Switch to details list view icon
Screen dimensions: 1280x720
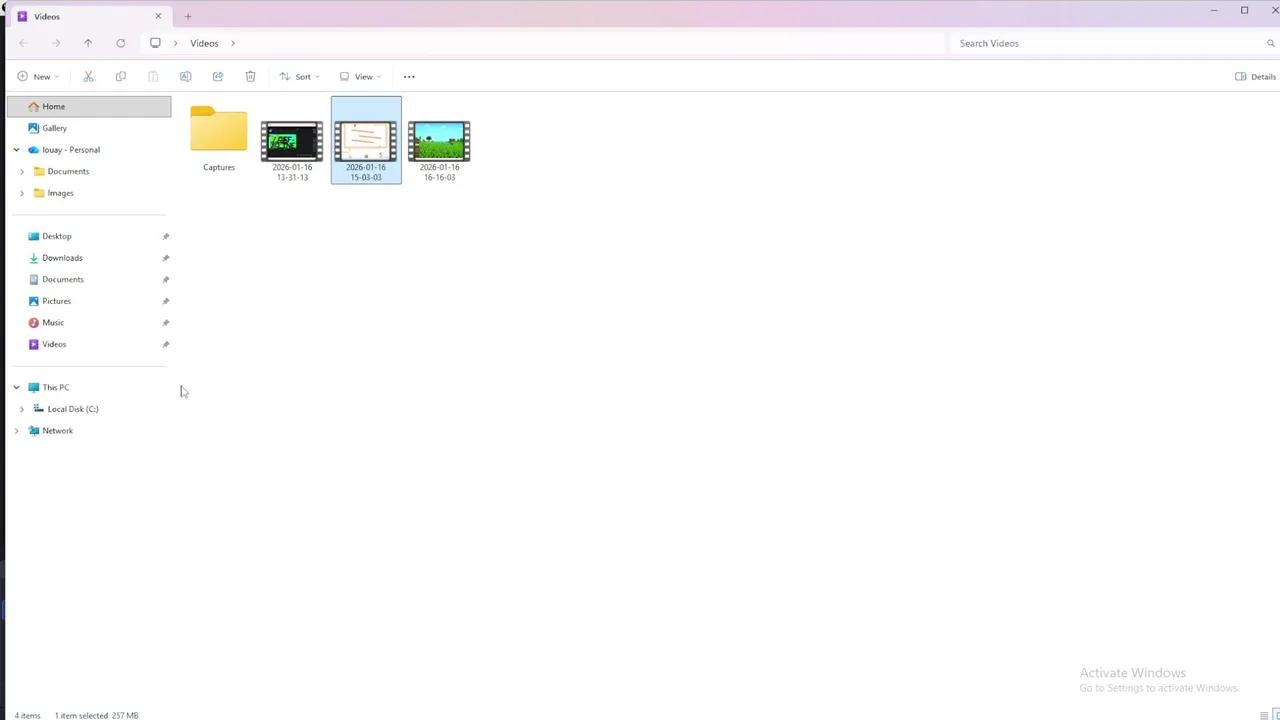[x=1264, y=715]
